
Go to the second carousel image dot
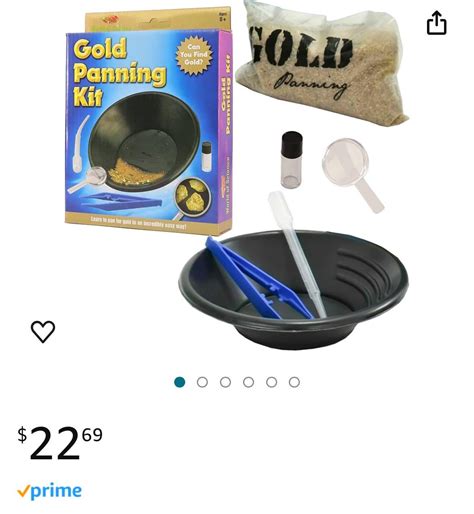[x=202, y=382]
